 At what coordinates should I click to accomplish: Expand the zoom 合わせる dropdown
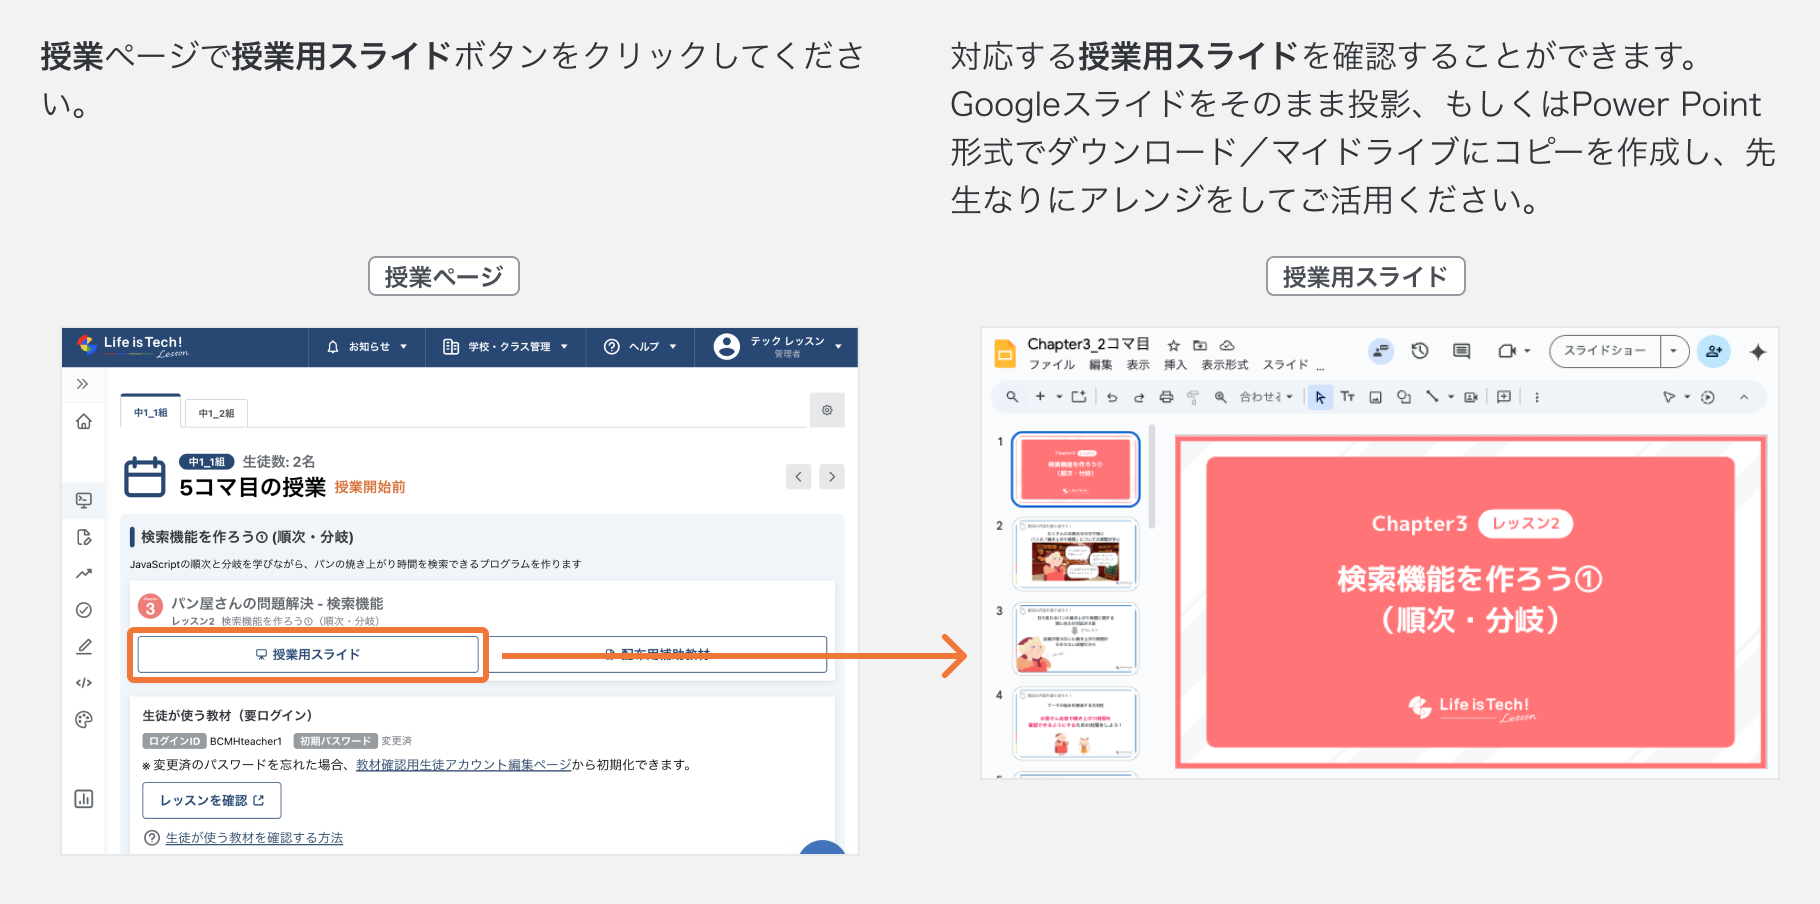click(1289, 397)
